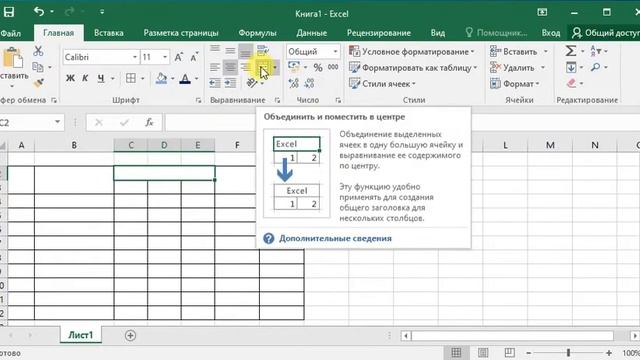Click the AutoSum sigma icon
640x360 pixels.
pos(571,51)
